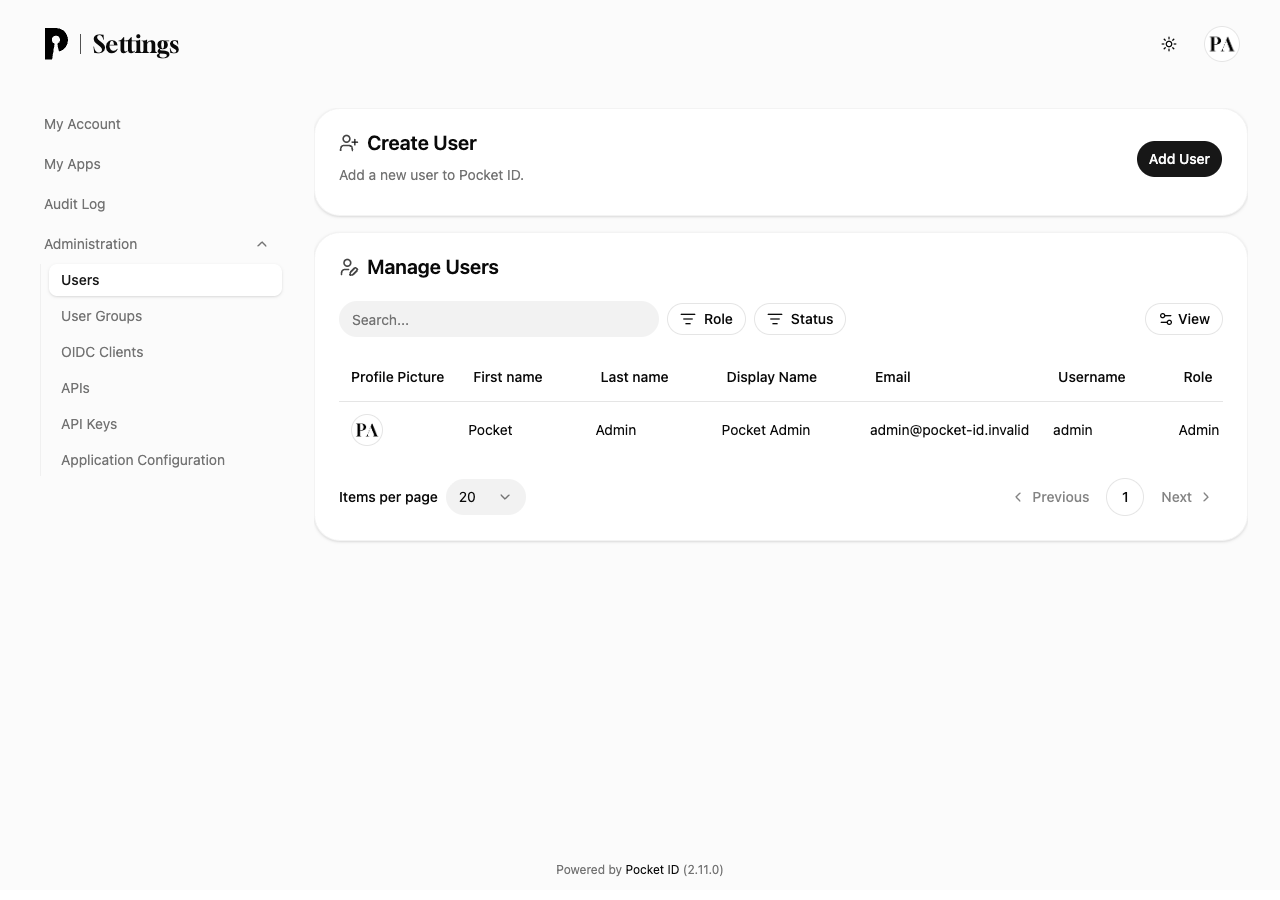Open the View columns dropdown
This screenshot has width=1280, height=900.
(x=1184, y=319)
